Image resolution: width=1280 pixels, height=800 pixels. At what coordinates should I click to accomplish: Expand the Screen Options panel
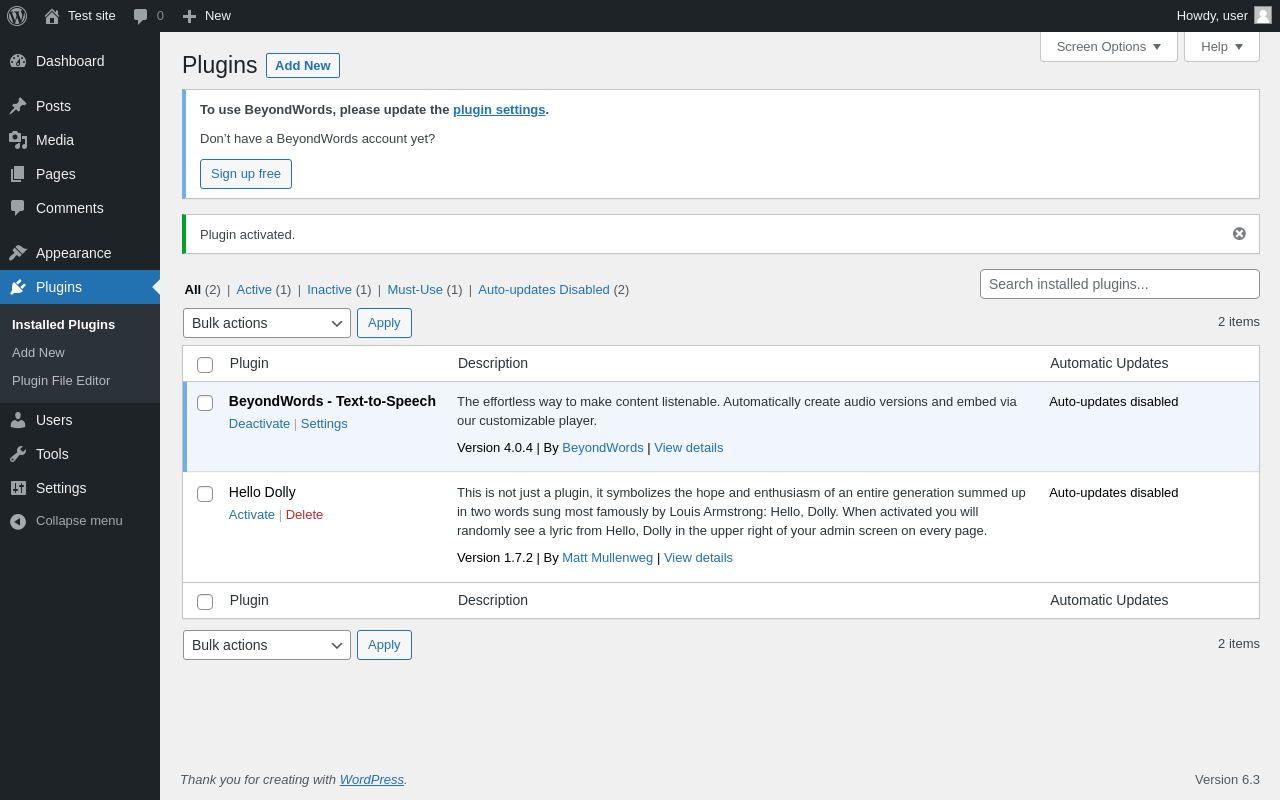[x=1108, y=46]
